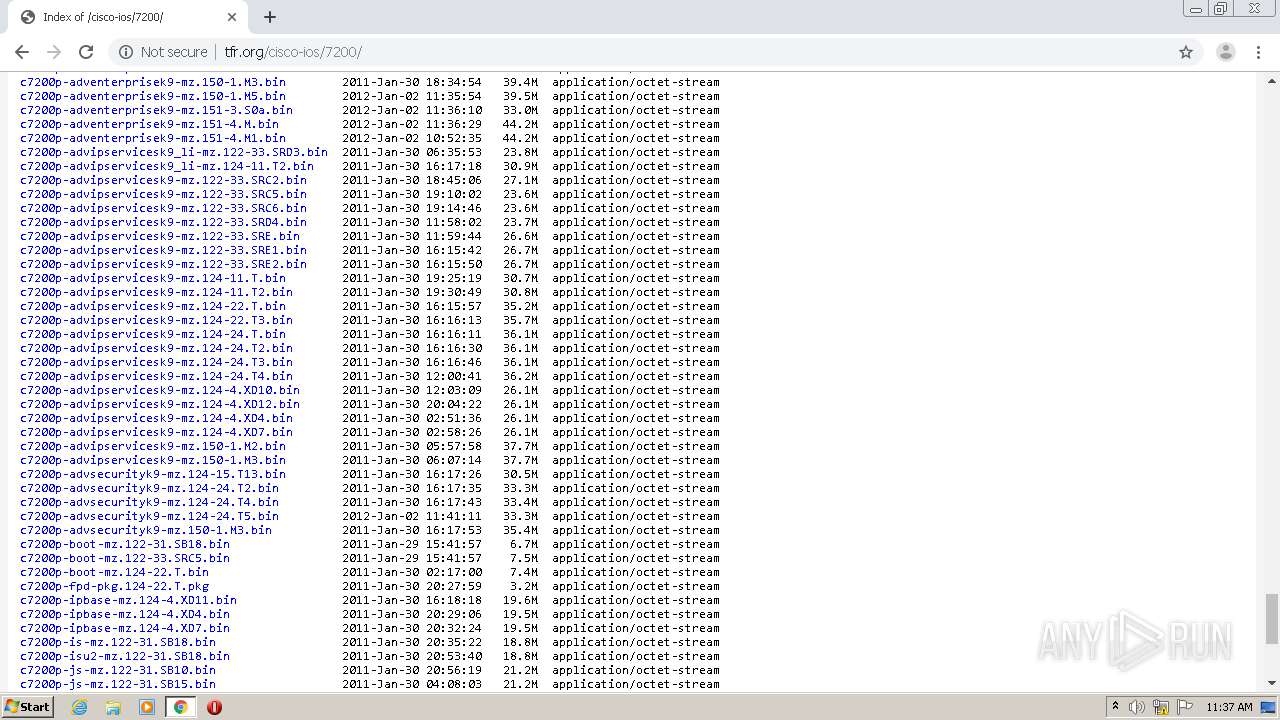
Task: Open c7200p-fpd-pkg.124-22.T.pkg link
Action: [114, 586]
